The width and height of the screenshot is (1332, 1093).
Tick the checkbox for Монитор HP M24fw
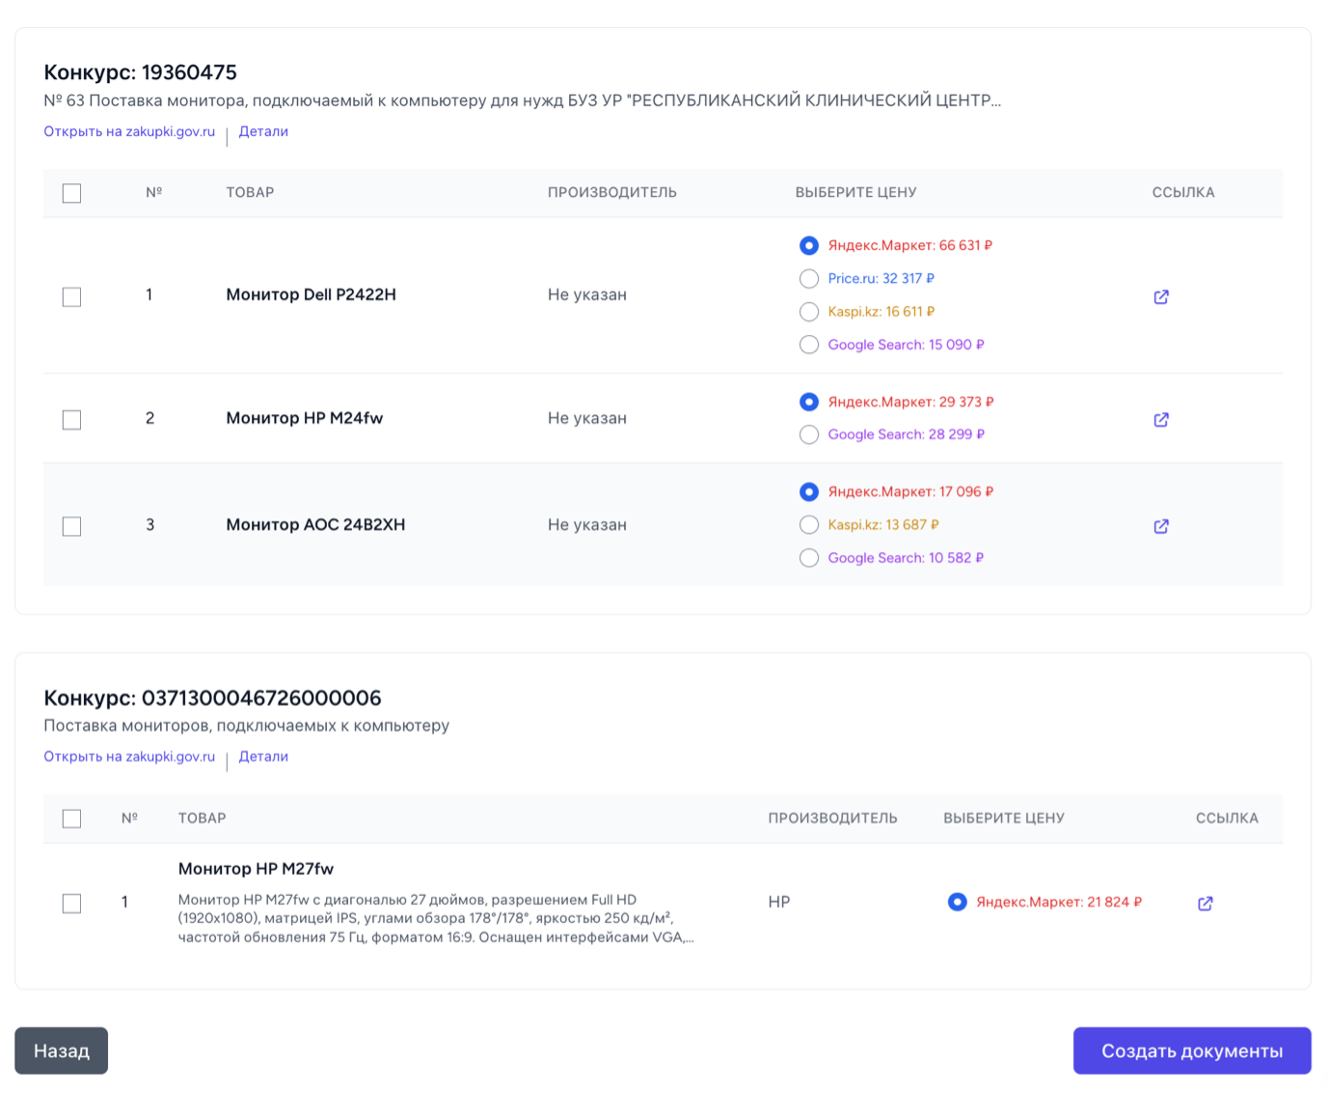72,420
